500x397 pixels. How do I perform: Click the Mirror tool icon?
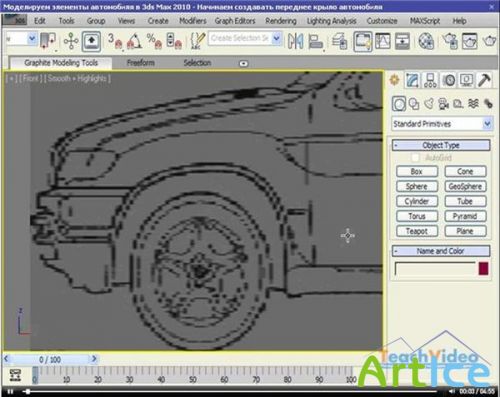click(296, 41)
